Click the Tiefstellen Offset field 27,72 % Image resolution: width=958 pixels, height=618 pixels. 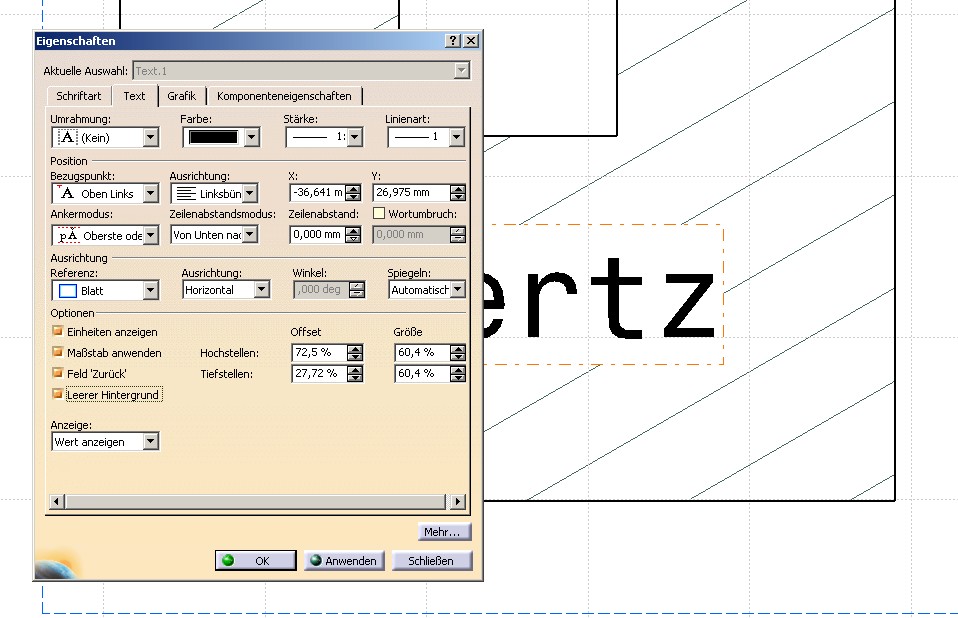click(320, 373)
